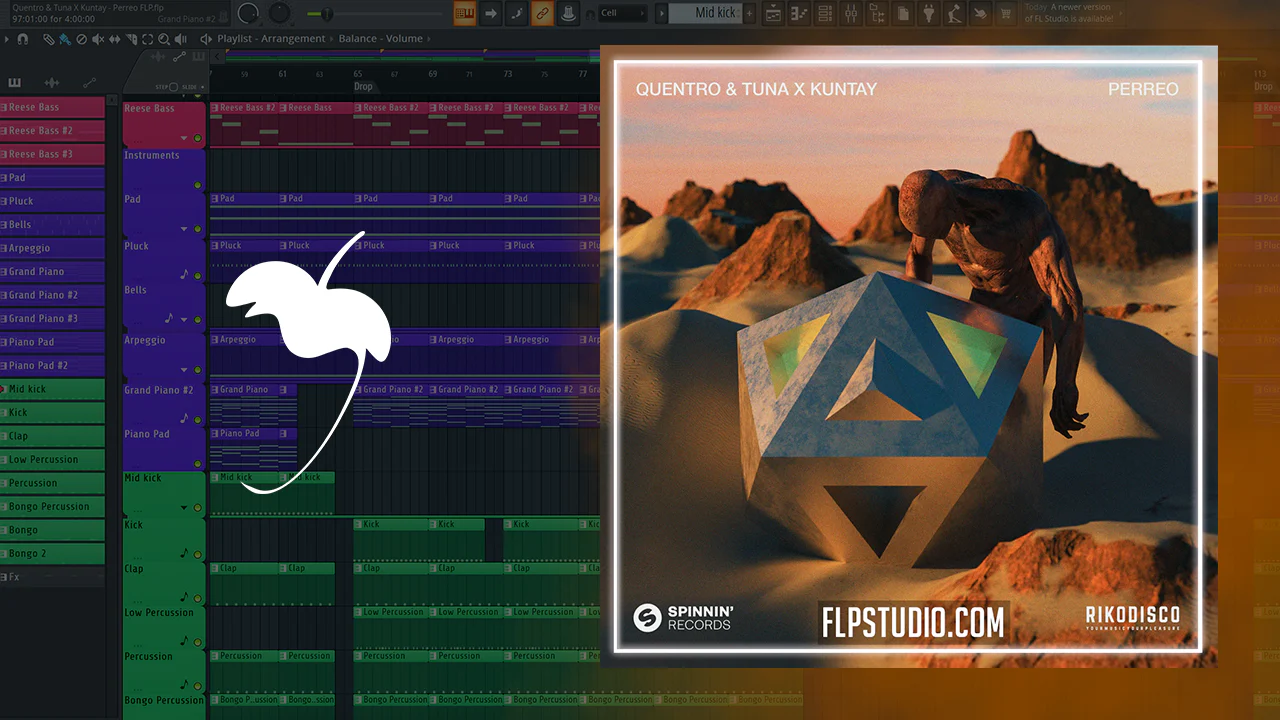Collapse the Arpeggio track group arrow
Viewport: 1280px width, 720px height.
[184, 369]
